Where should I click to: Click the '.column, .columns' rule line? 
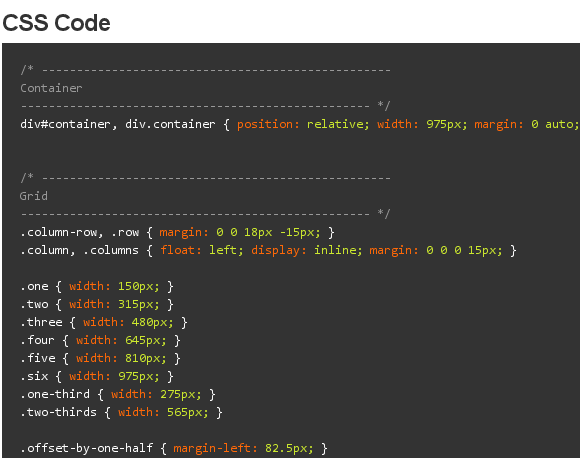tap(268, 250)
